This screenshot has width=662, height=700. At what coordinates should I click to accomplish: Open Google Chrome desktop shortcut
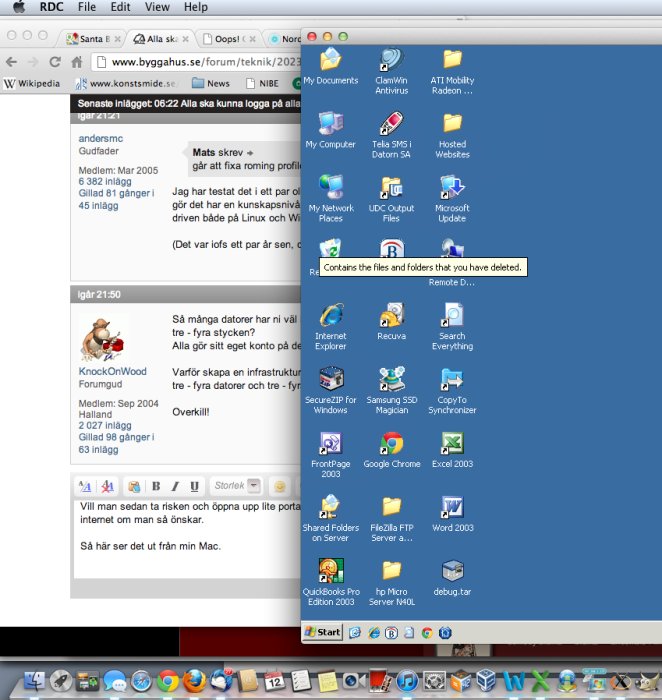click(391, 450)
